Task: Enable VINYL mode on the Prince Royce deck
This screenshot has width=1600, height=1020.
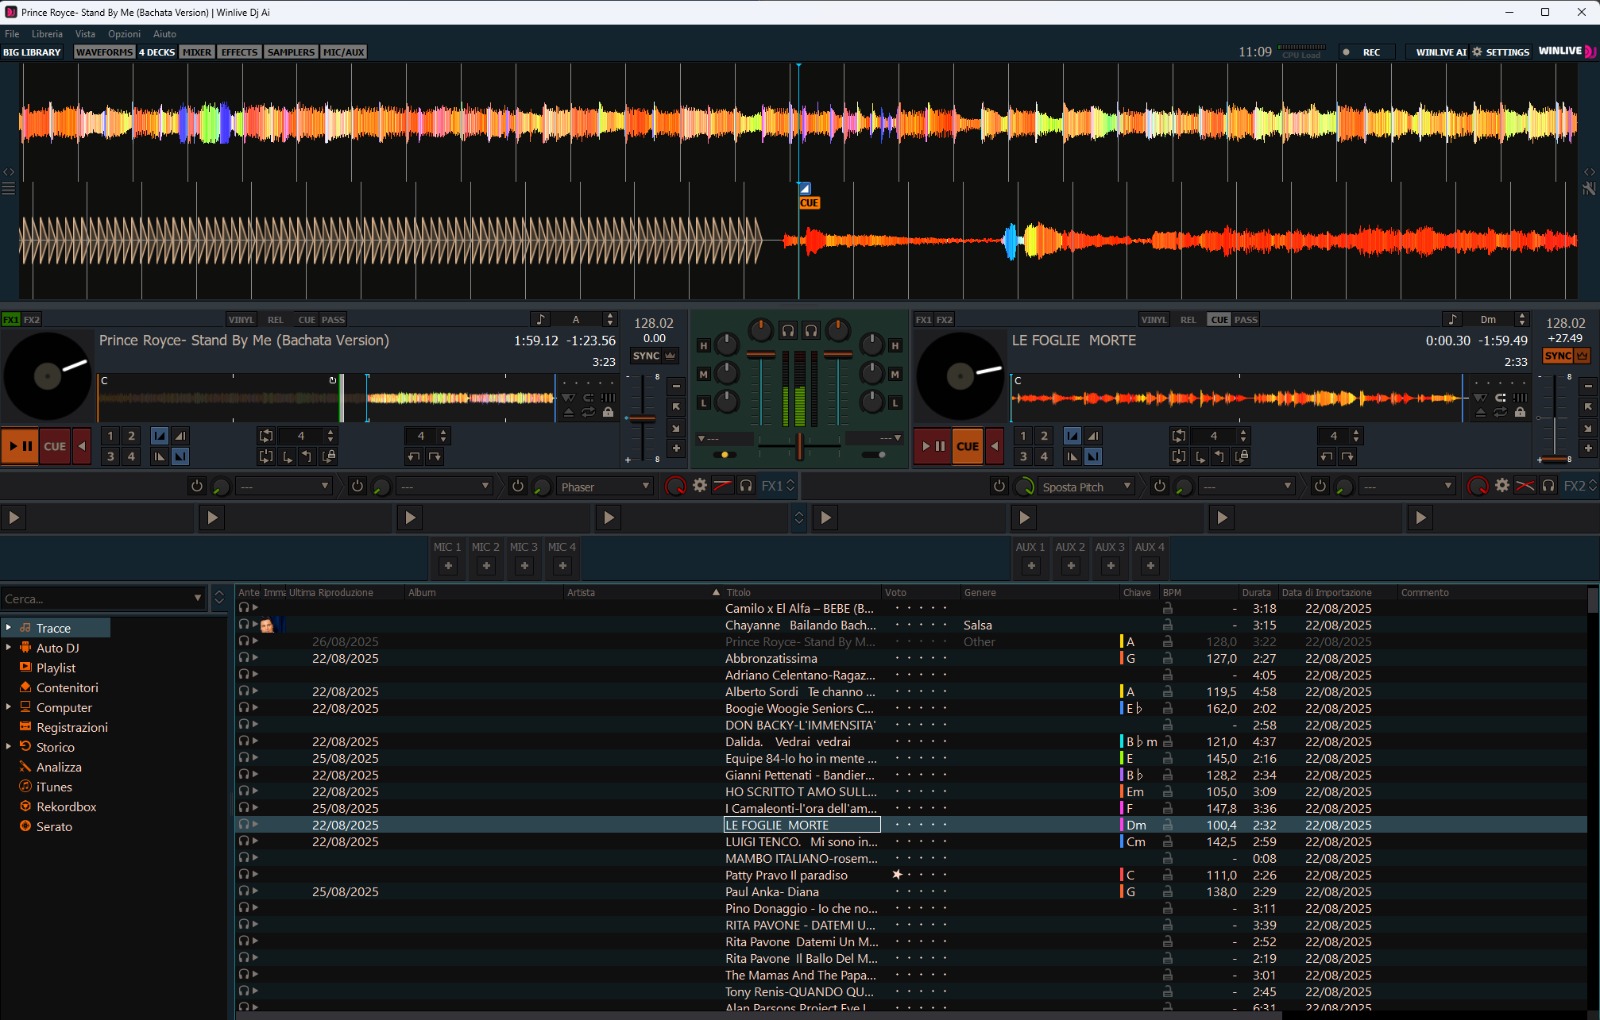Action: point(241,320)
